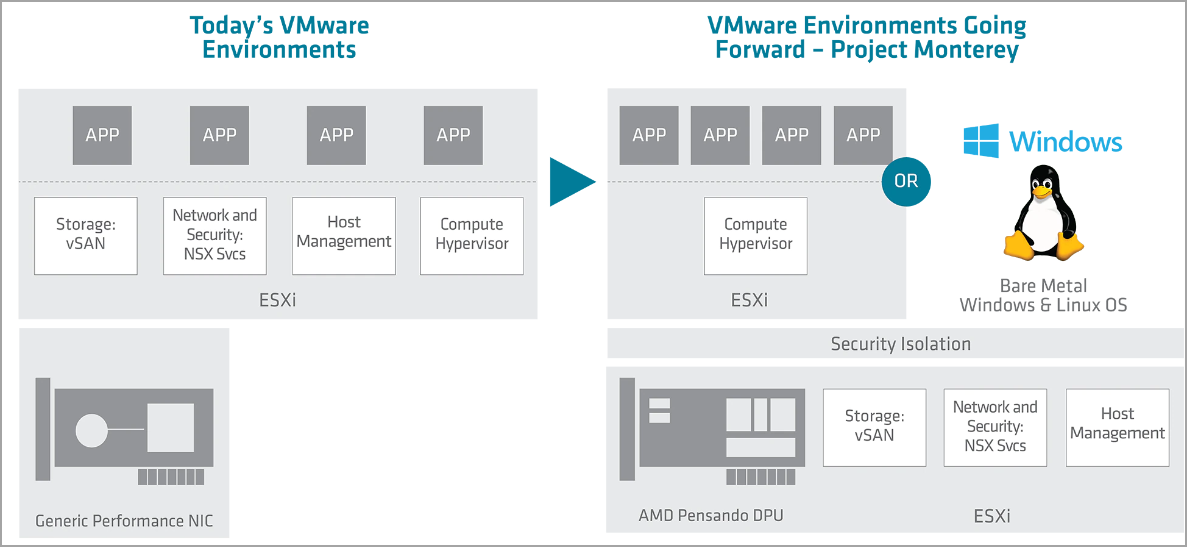
Task: Select the Windows four-pane logo
Action: (x=980, y=141)
